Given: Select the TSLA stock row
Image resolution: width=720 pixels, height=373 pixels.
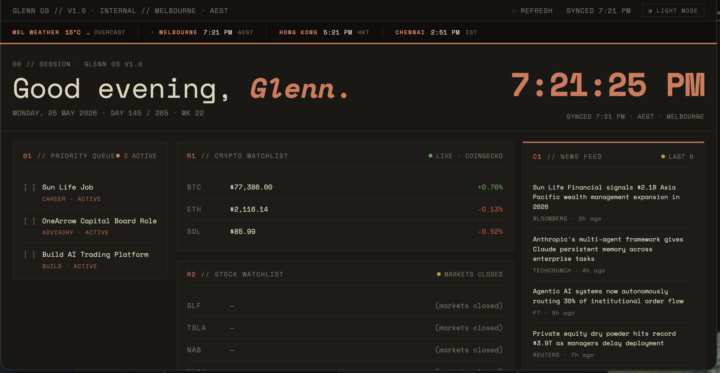Looking at the screenshot, I should (344, 328).
